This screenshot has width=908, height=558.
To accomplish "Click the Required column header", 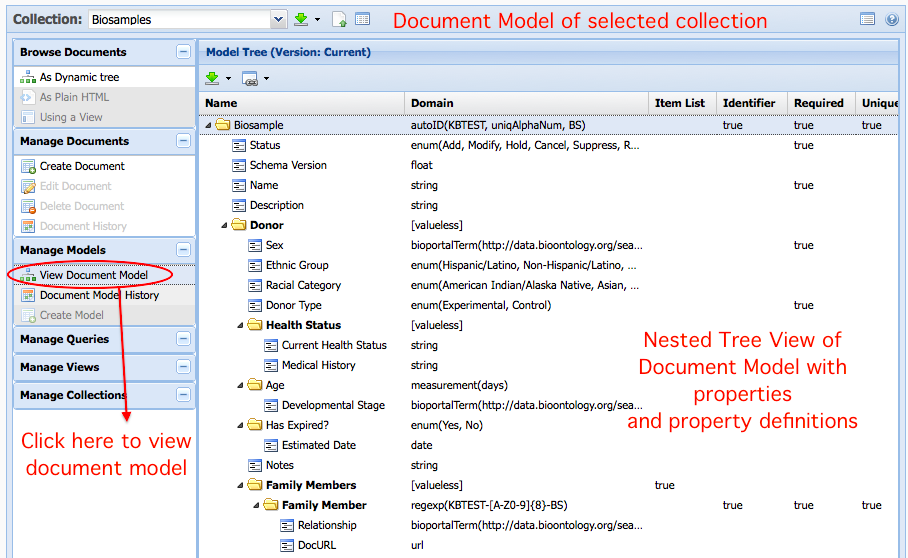I will (821, 103).
